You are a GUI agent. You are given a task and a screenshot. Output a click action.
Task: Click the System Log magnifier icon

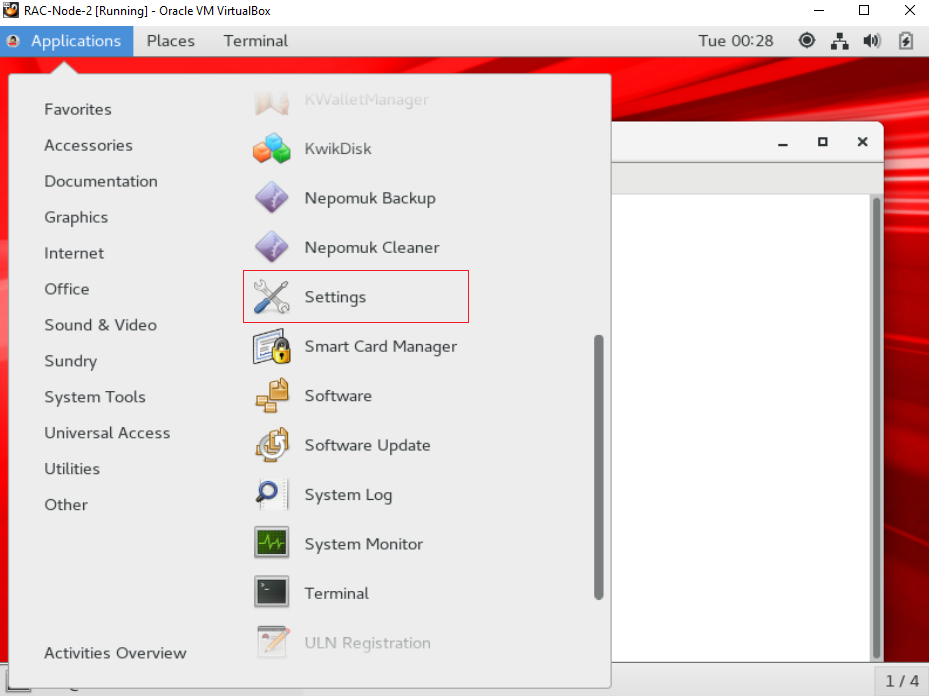(x=271, y=494)
